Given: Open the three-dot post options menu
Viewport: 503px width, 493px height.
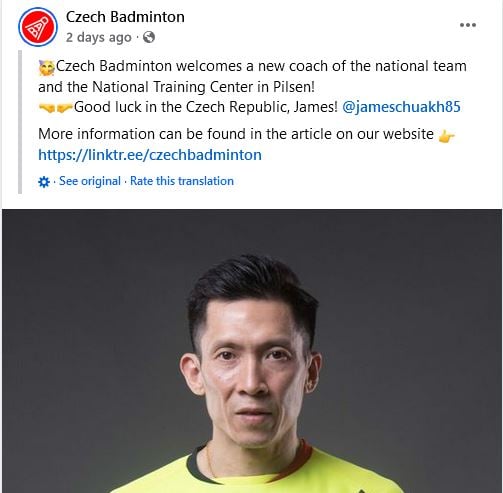Looking at the screenshot, I should pyautogui.click(x=468, y=25).
